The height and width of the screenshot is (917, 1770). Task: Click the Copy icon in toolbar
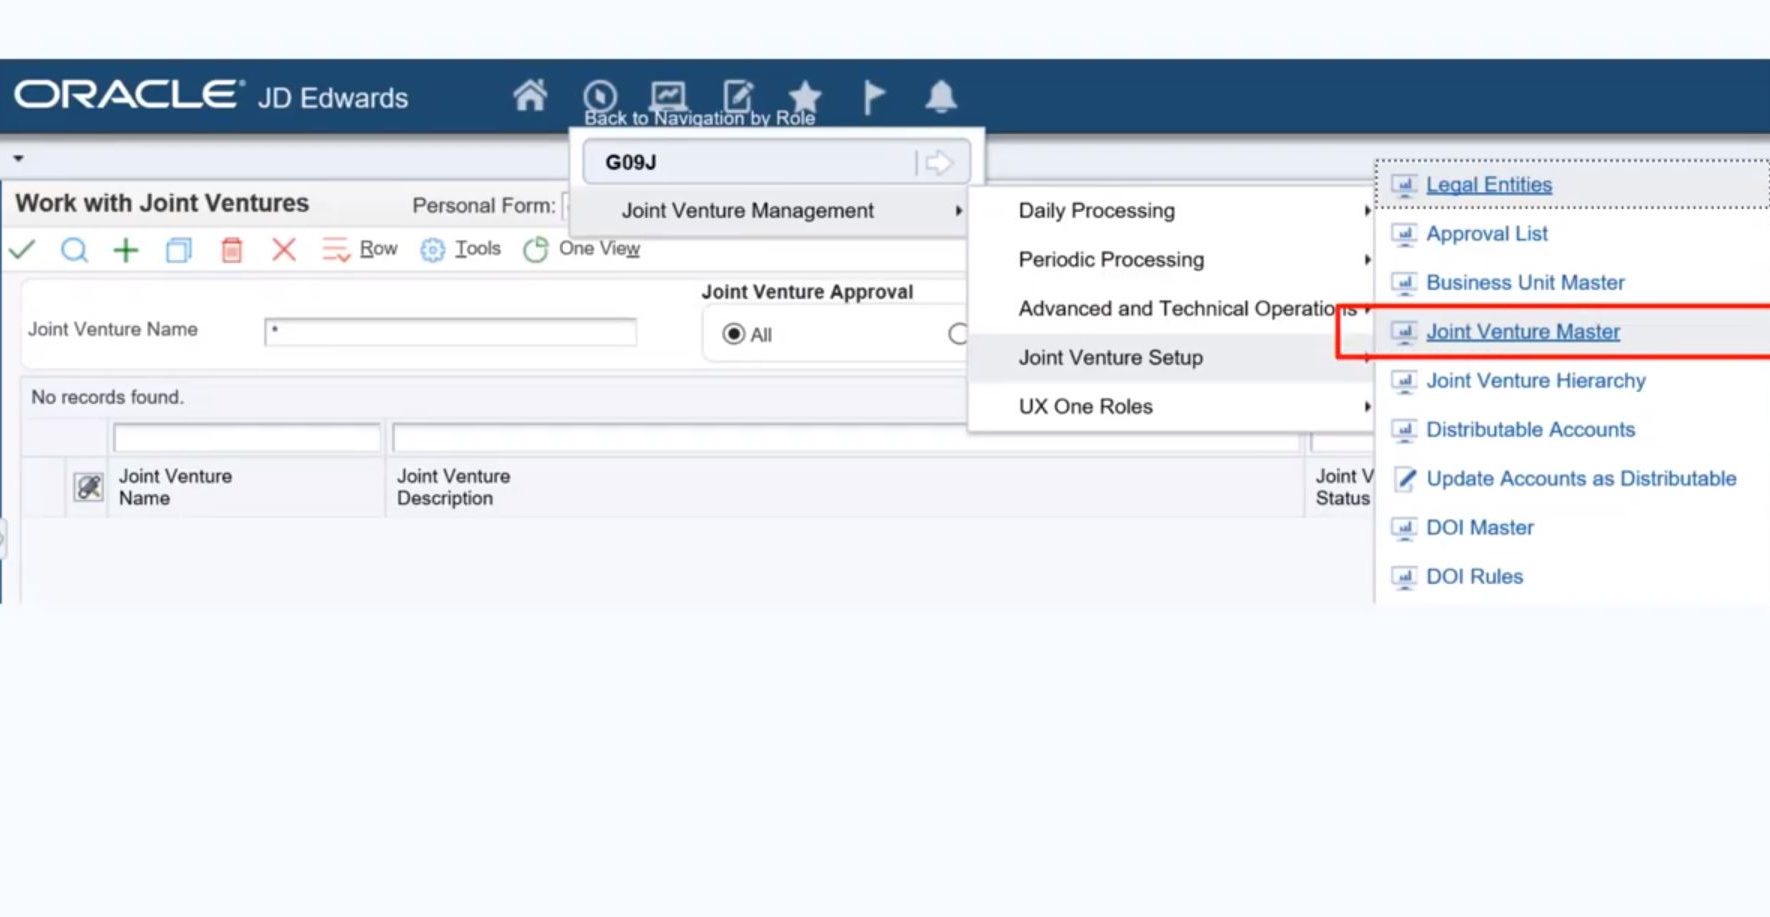click(x=179, y=249)
